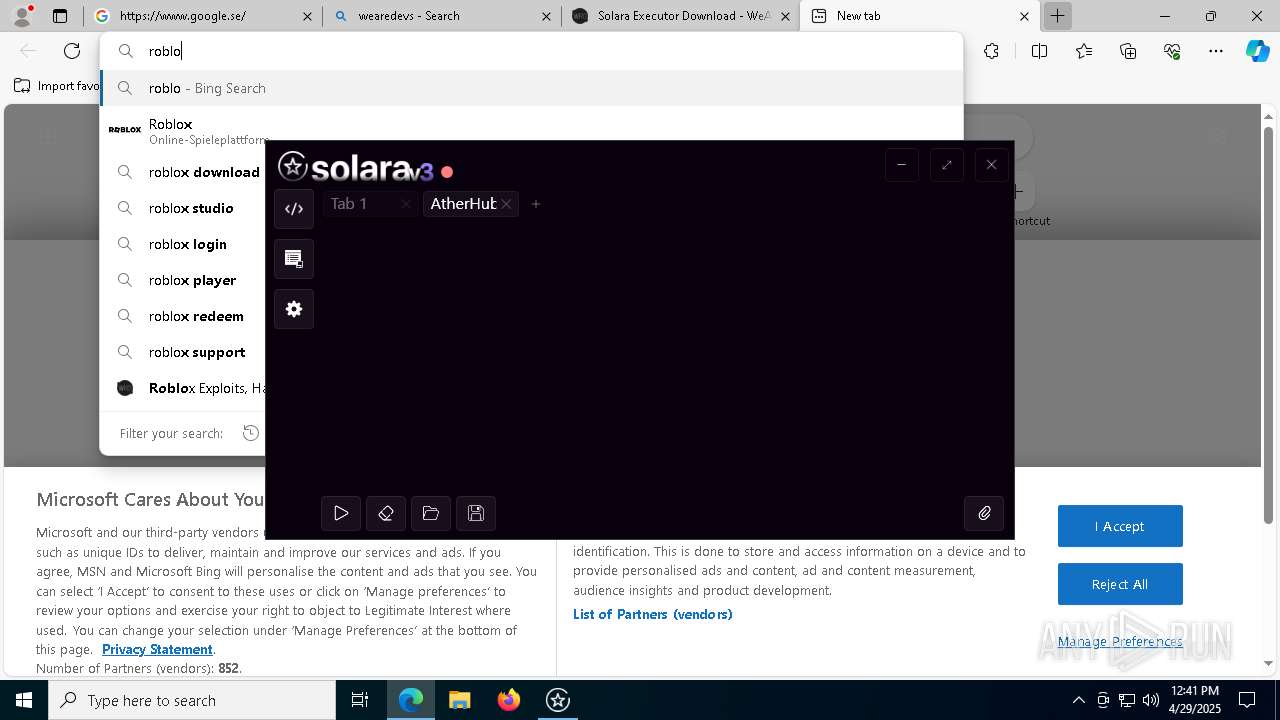
Task: Open Edge settings and more menu
Action: coord(1216,51)
